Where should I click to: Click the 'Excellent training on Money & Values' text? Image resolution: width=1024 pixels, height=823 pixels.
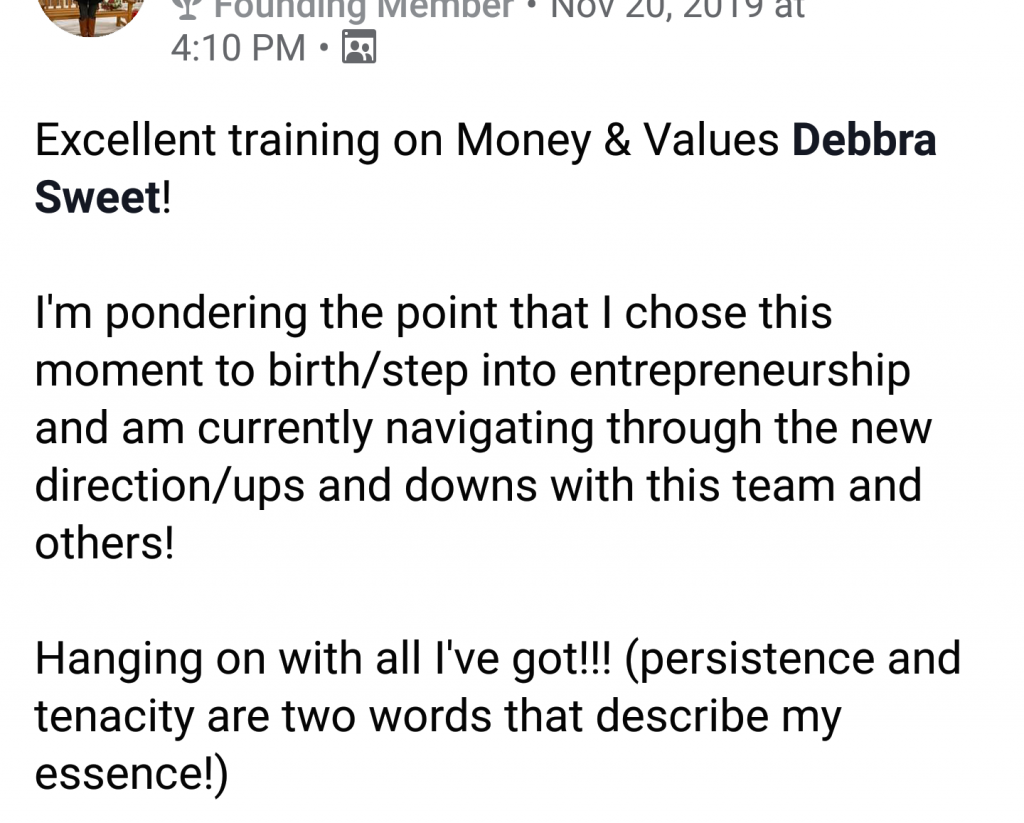tap(406, 141)
